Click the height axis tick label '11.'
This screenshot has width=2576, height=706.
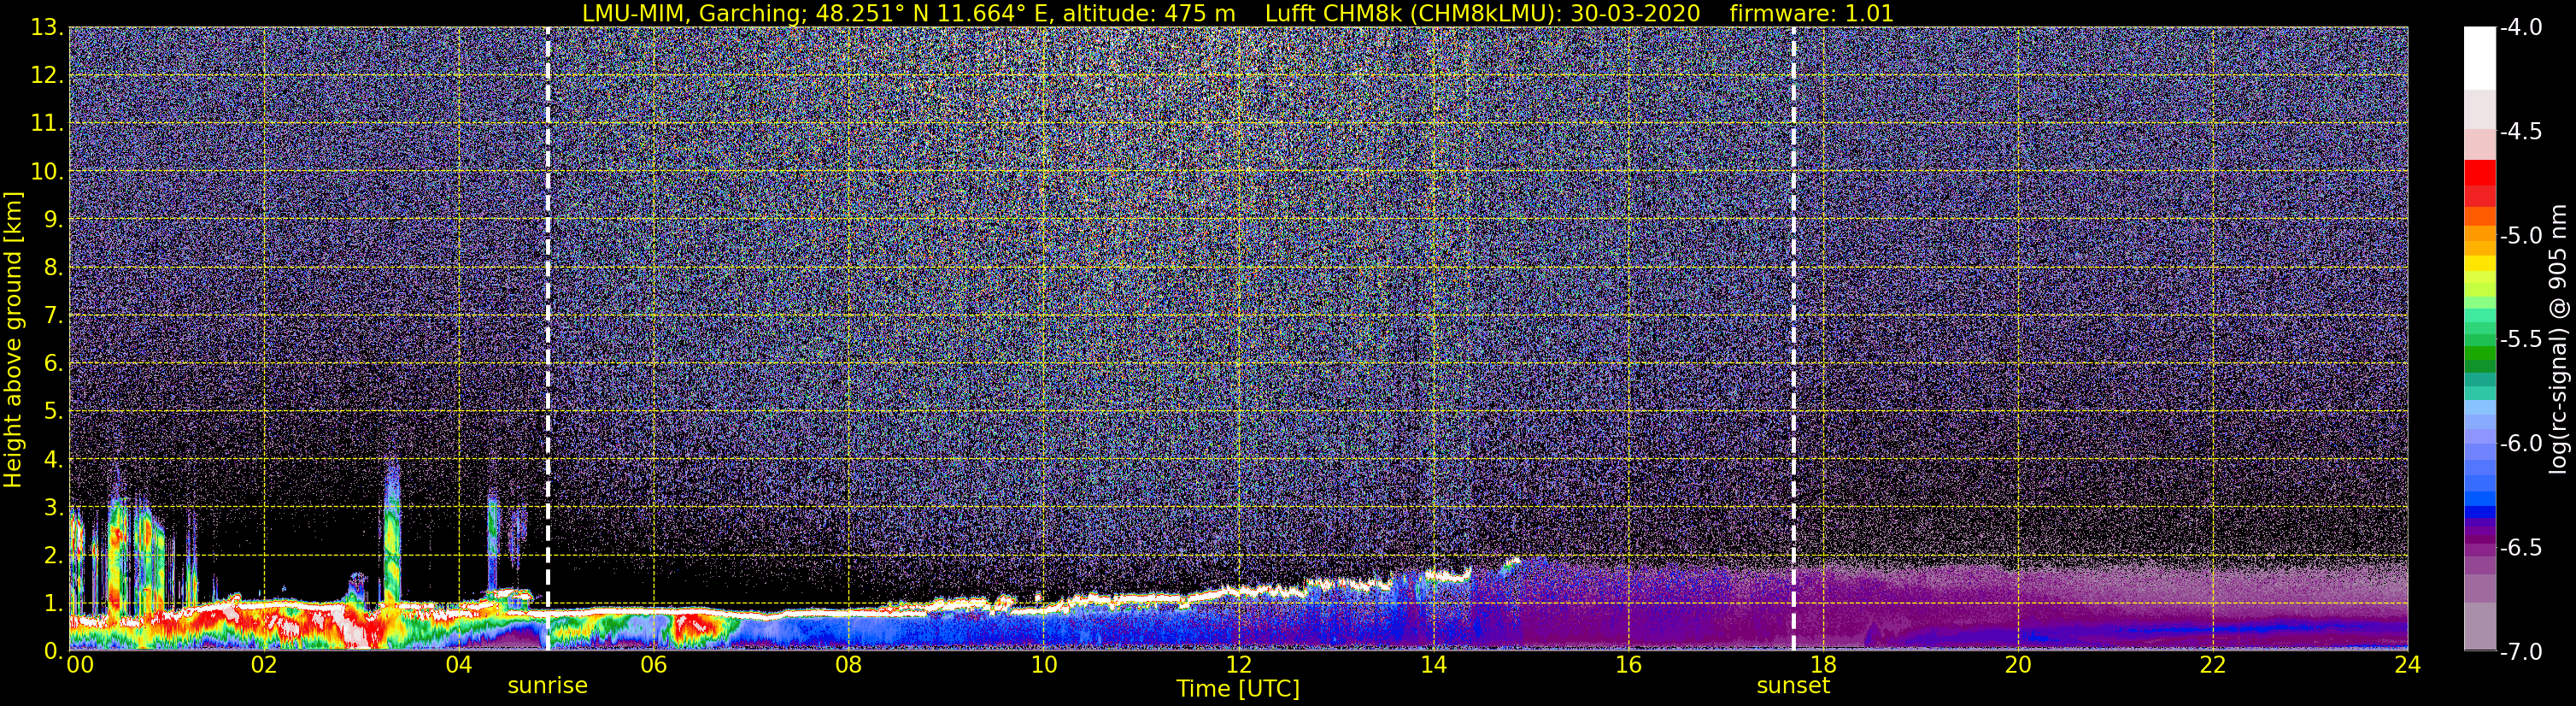(x=47, y=124)
